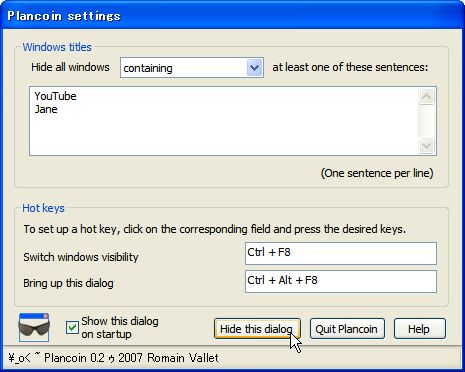Click empty area of sentences text box
Screen dimensions: 465x372
coord(223,135)
